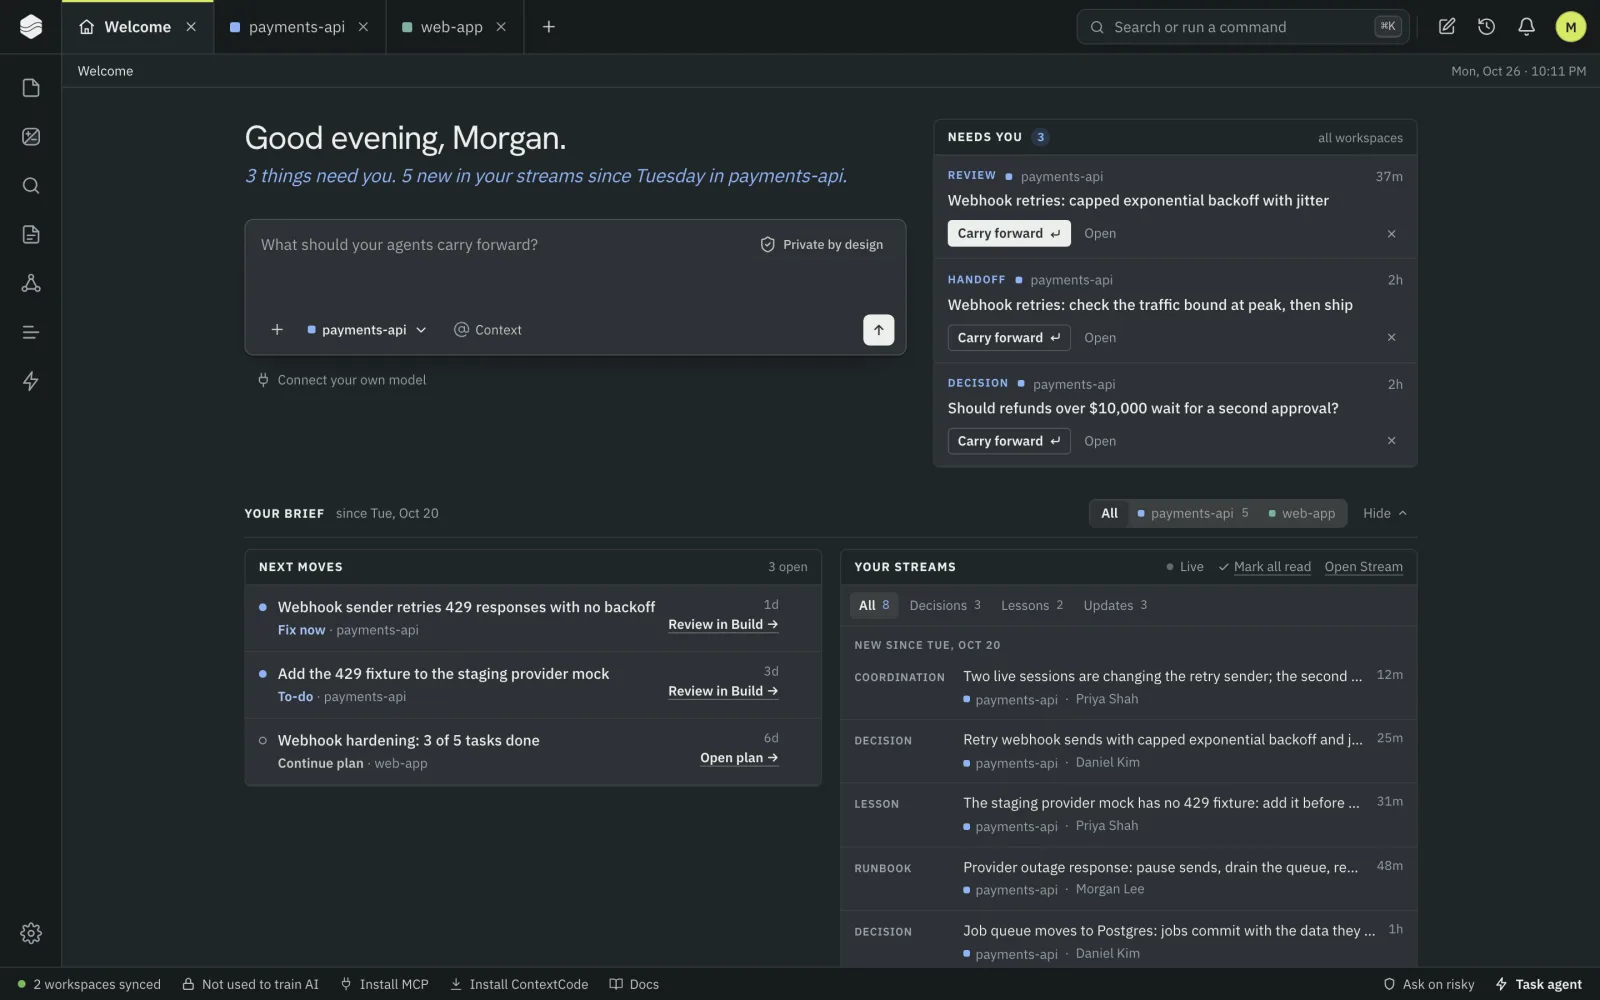Image resolution: width=1600 pixels, height=1000 pixels.
Task: Click the compose new note icon
Action: [1446, 27]
